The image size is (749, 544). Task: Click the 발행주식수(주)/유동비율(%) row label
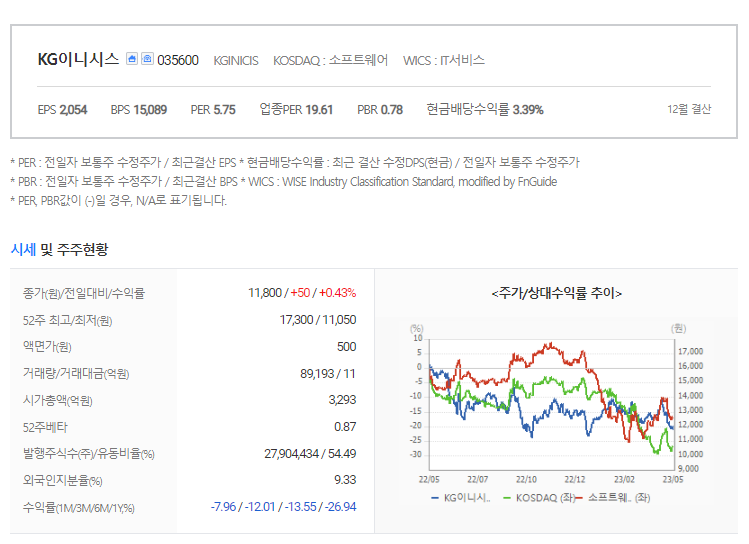click(x=89, y=454)
